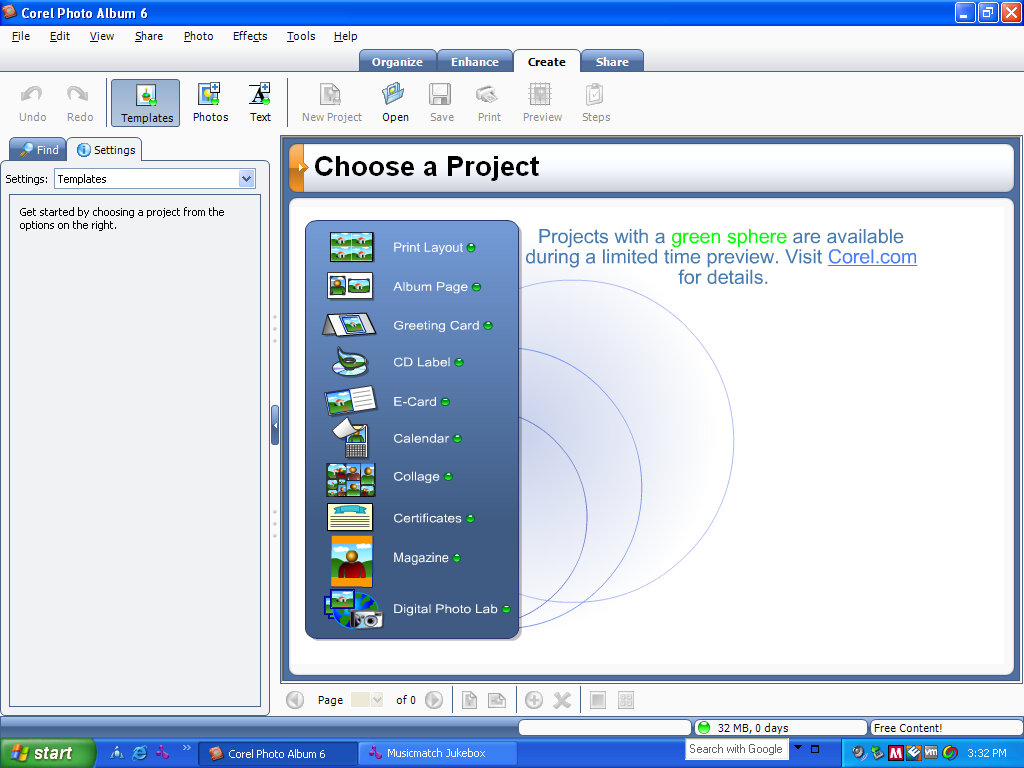
Task: Open the Search with Google dropdown arrow
Action: point(798,748)
